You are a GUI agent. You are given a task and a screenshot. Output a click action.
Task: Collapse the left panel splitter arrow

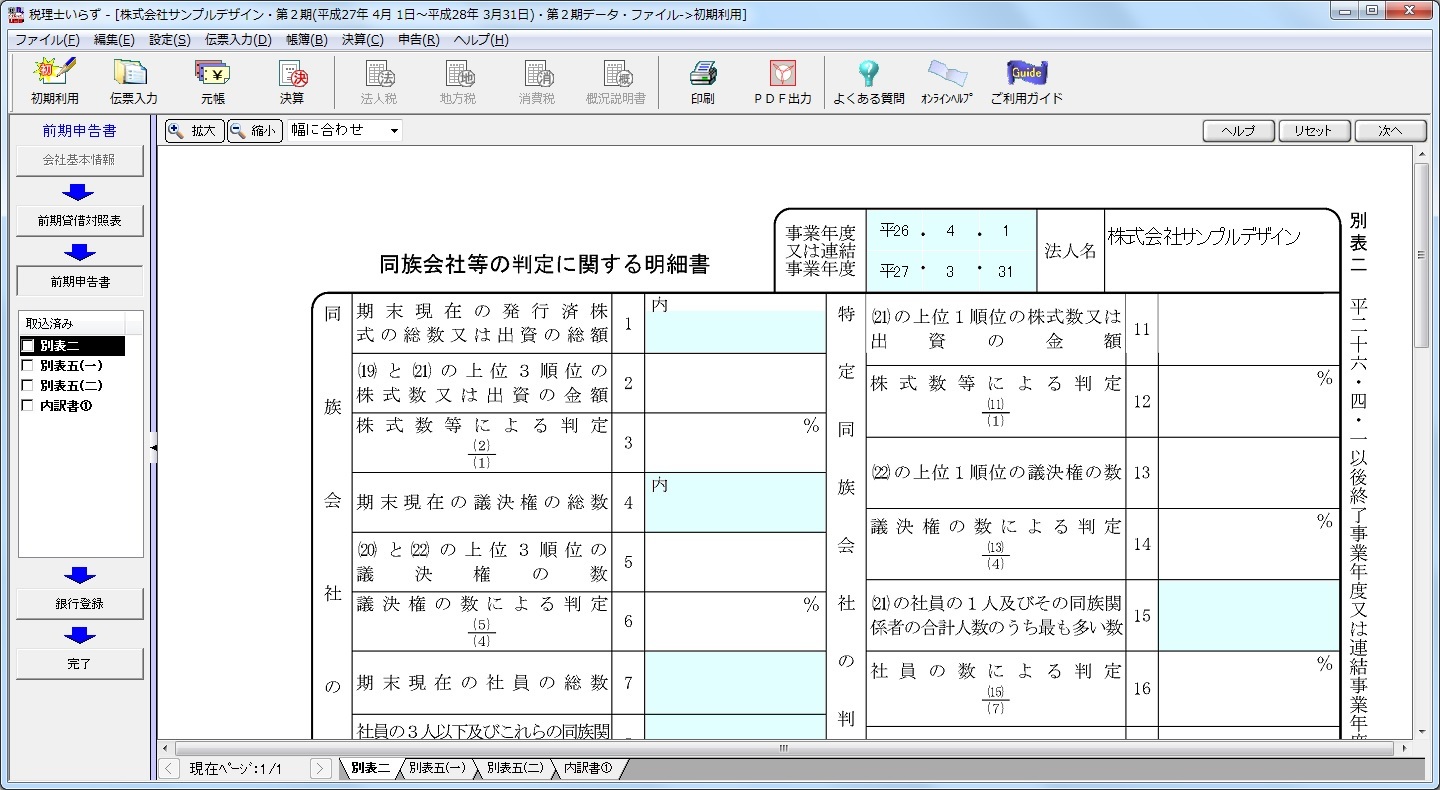click(153, 449)
